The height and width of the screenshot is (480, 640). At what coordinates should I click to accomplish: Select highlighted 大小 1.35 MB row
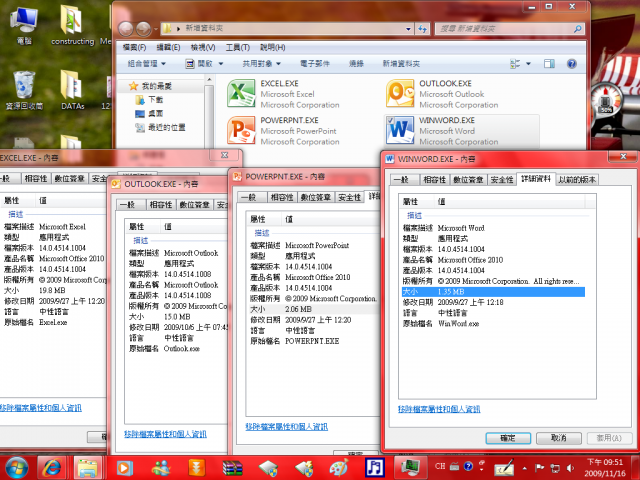click(493, 292)
